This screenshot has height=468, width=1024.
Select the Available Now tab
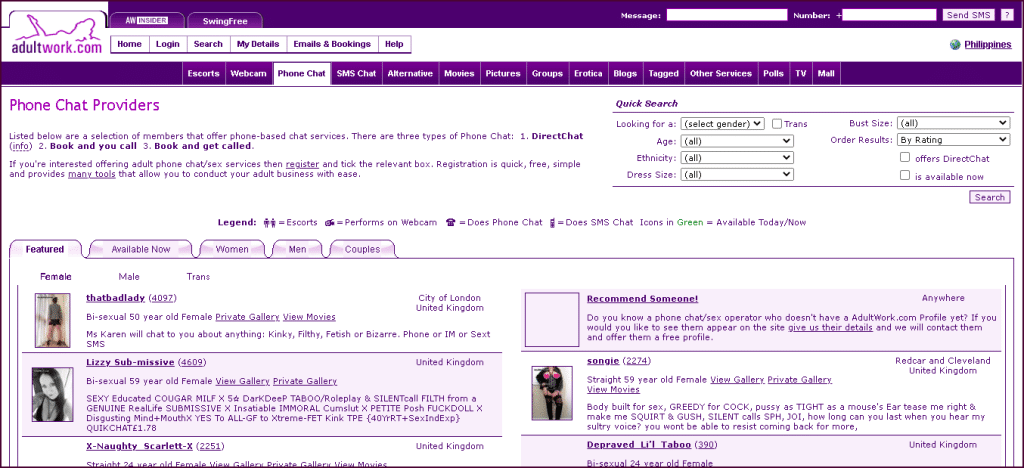point(140,249)
